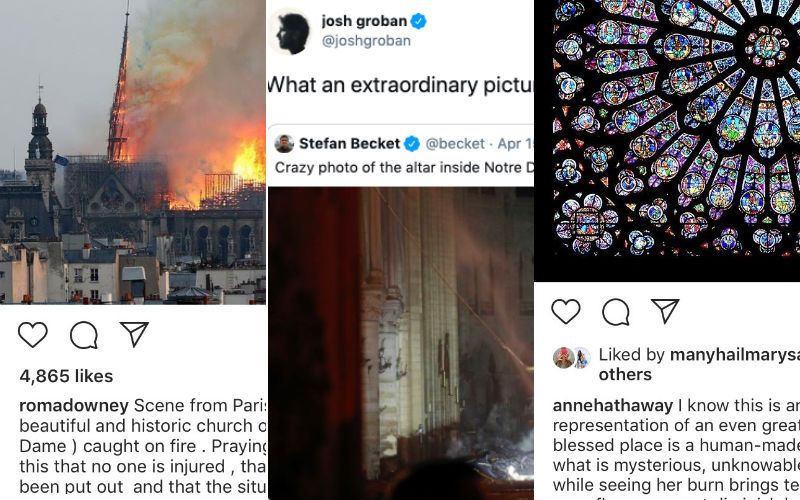Open the annehathaway username link
This screenshot has height=500, width=800.
coord(613,406)
